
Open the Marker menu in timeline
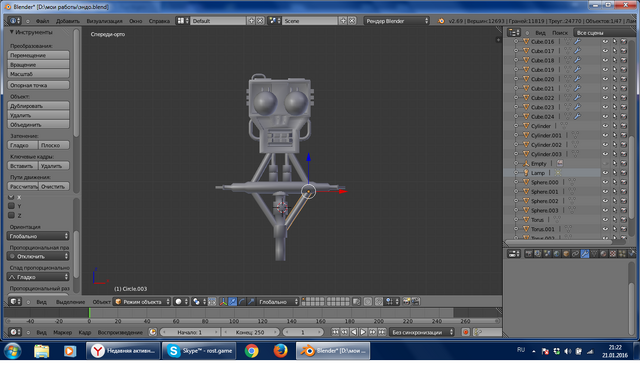62,333
